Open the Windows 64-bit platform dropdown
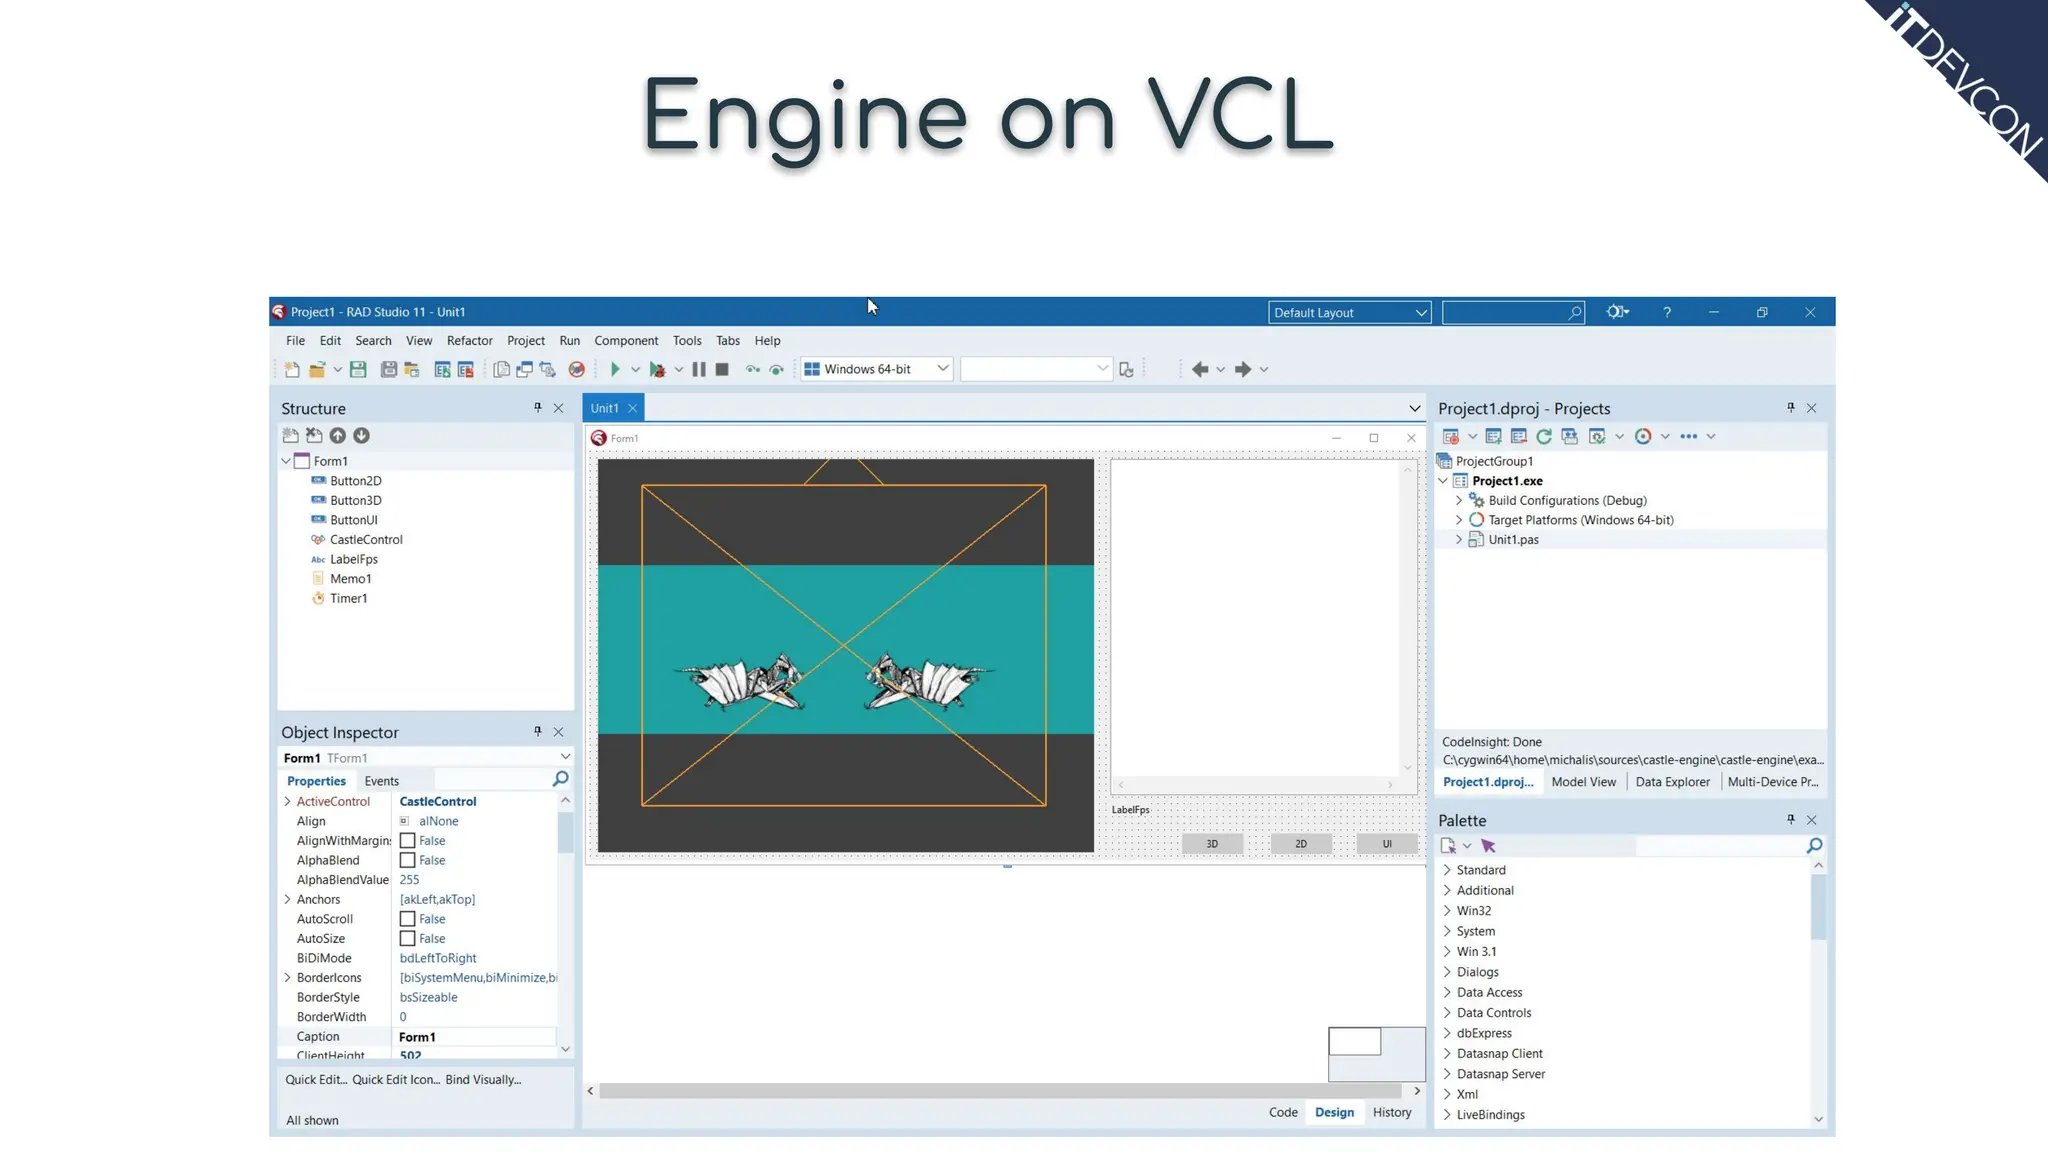This screenshot has width=2048, height=1152. [877, 369]
